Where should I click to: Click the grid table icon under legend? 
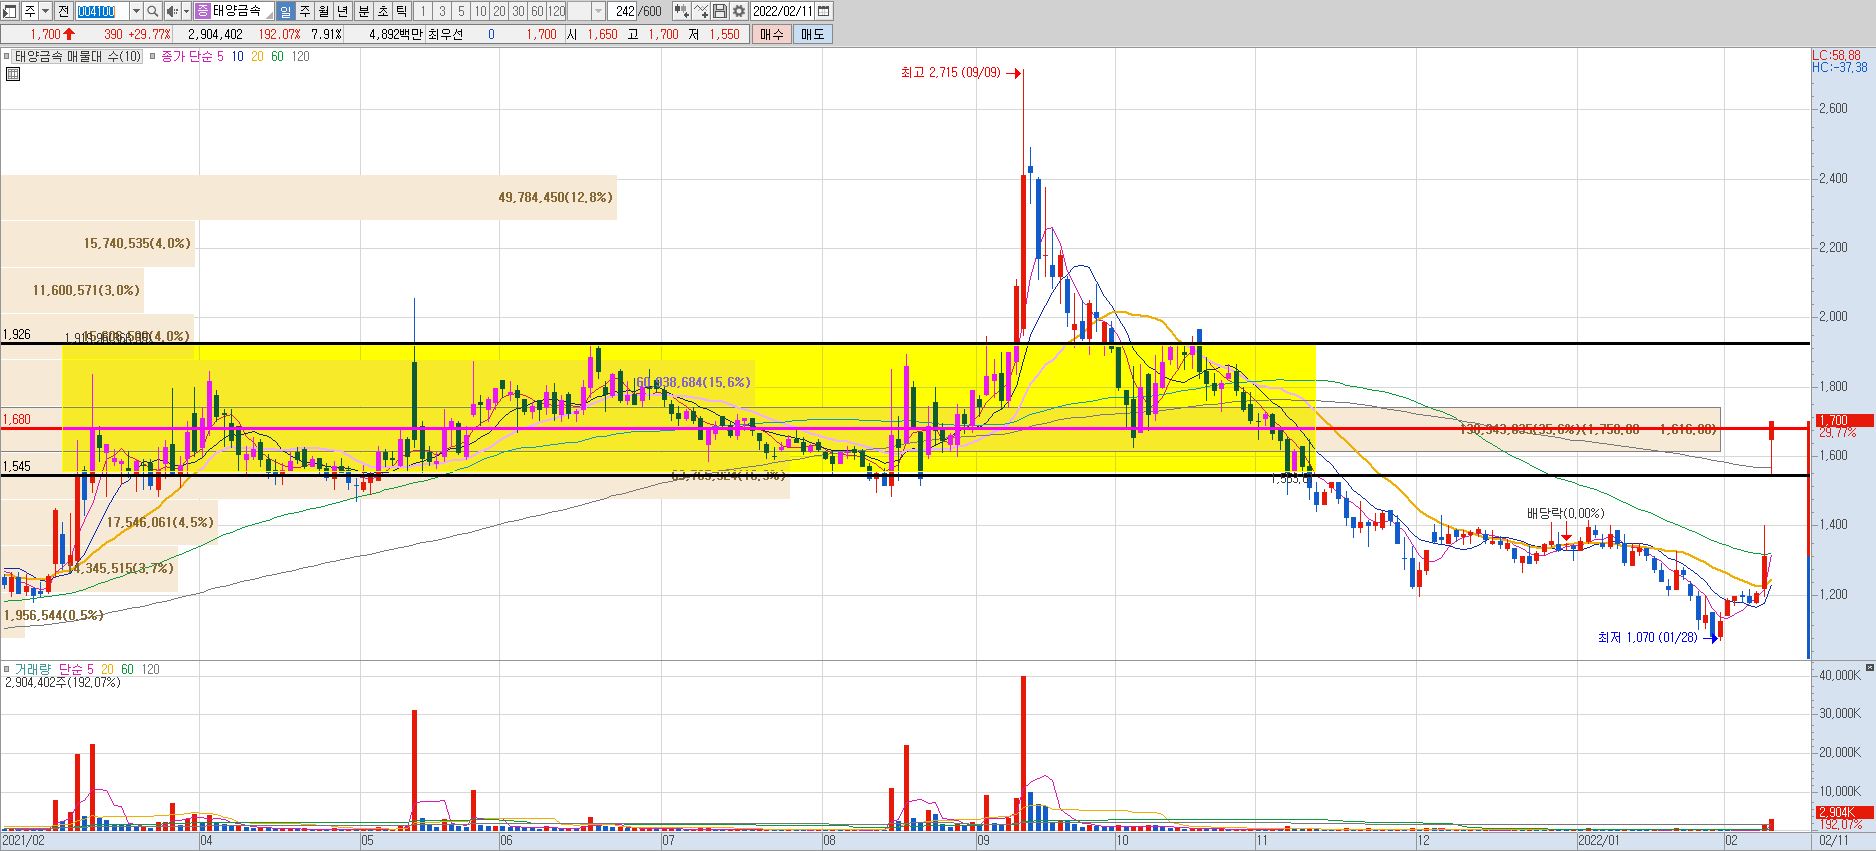[13, 74]
